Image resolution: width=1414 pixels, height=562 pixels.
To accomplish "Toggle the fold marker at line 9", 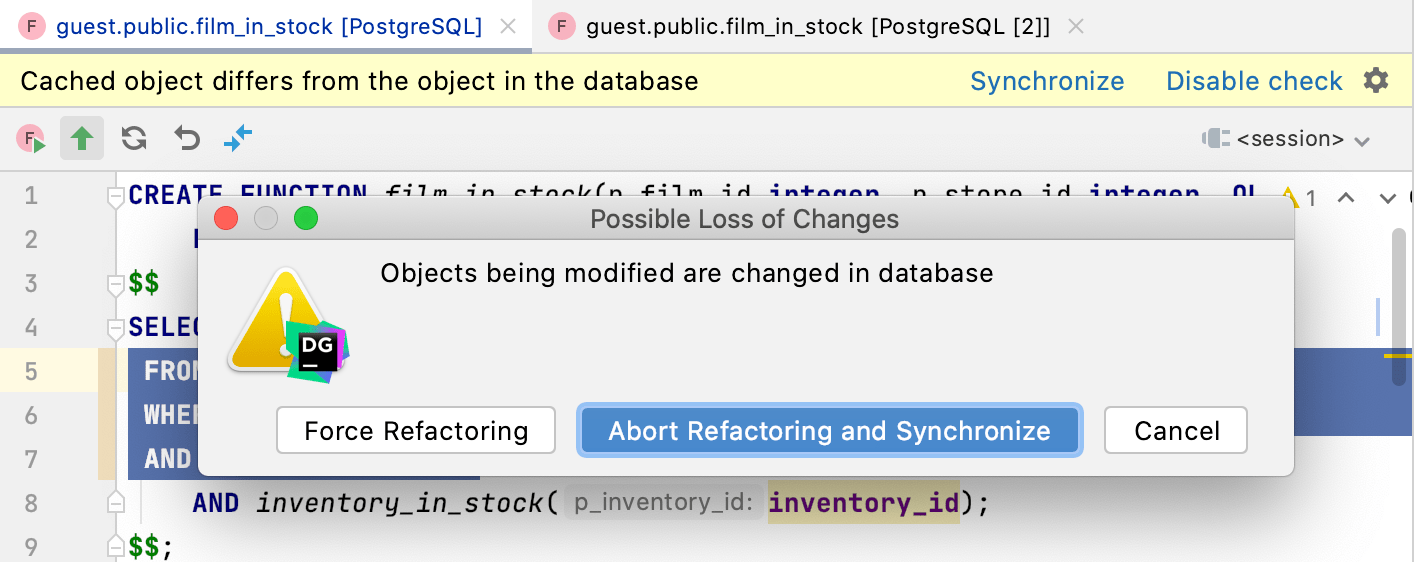I will pyautogui.click(x=115, y=547).
